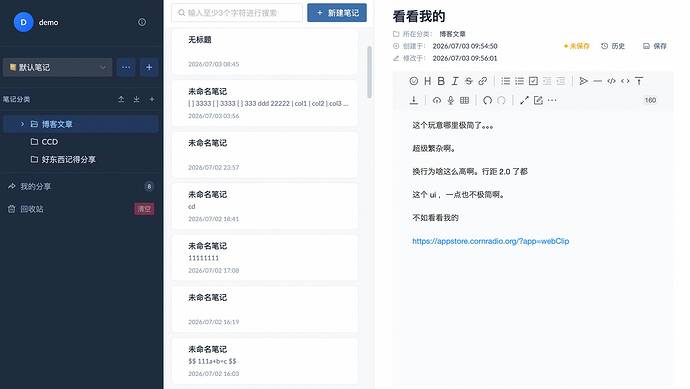The height and width of the screenshot is (389, 690).
Task: Open the 默认笔记 notebook dropdown
Action: [x=58, y=67]
